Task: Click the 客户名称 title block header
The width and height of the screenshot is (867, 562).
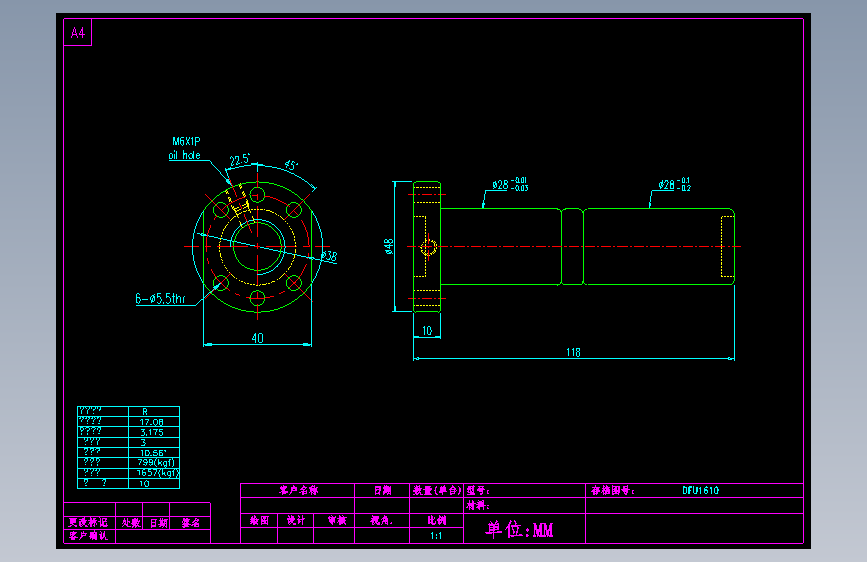Action: (299, 490)
